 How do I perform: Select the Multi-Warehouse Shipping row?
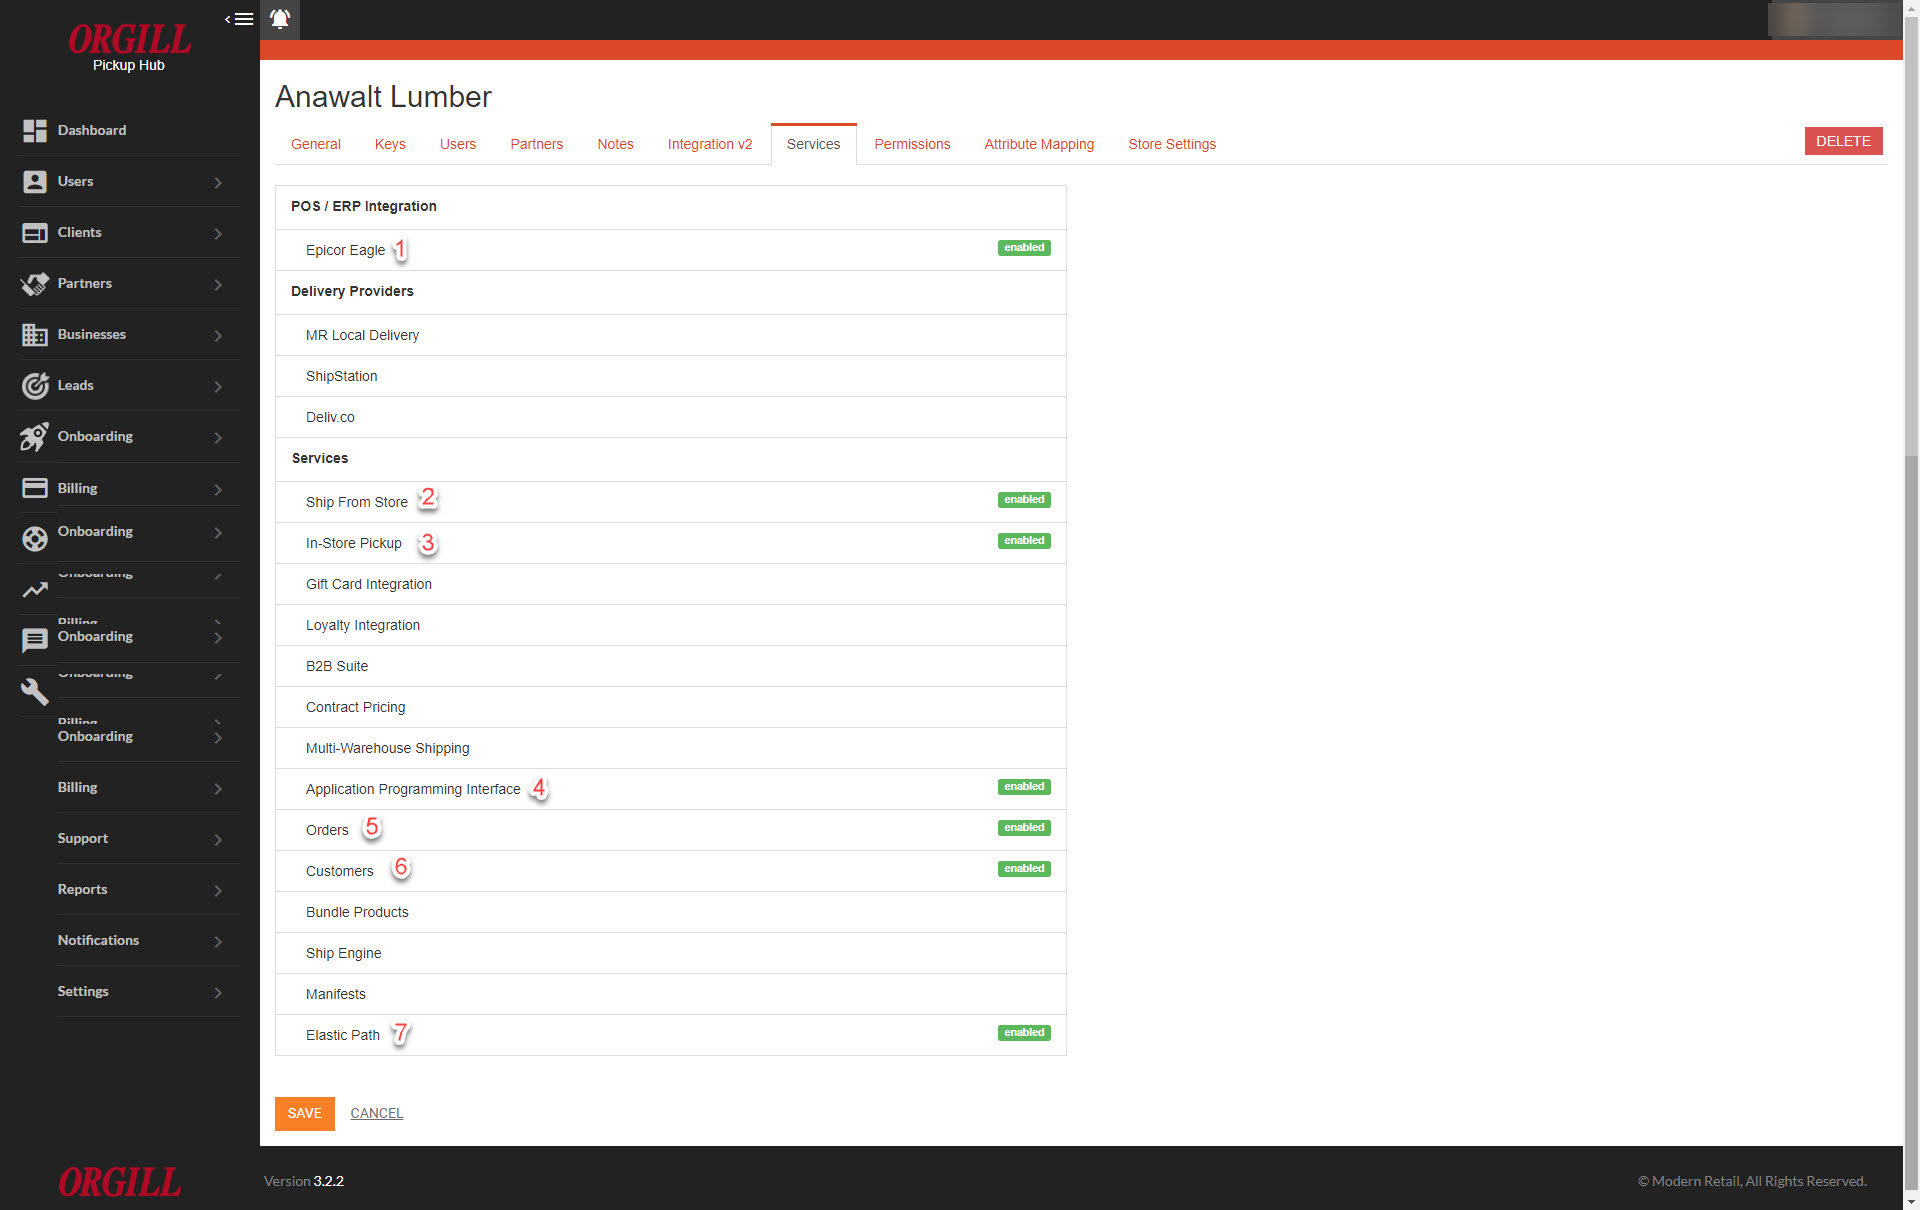tap(671, 748)
